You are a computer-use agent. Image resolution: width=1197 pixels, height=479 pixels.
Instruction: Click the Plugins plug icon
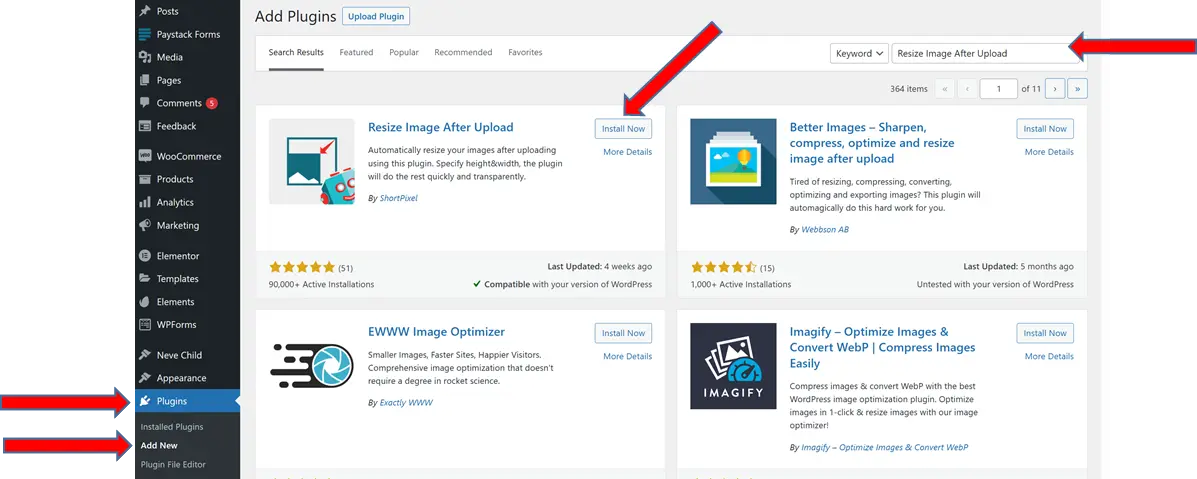[x=144, y=401]
